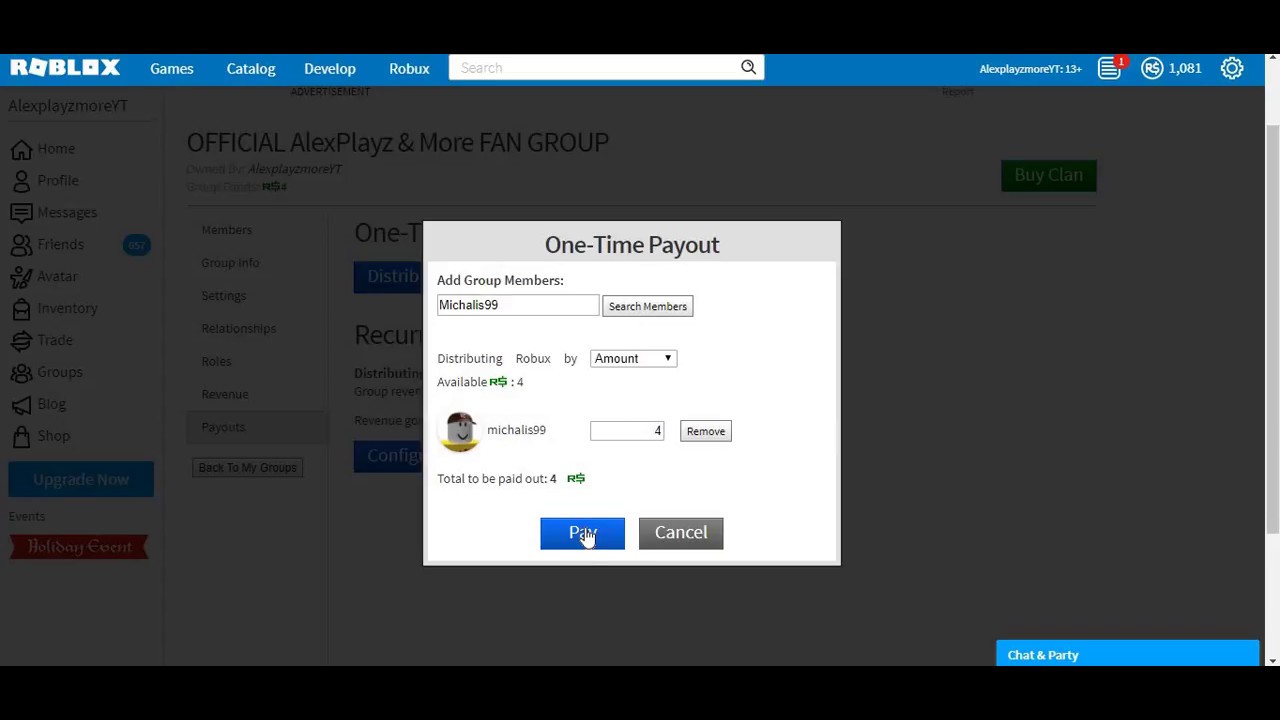Screen dimensions: 1280x720
Task: Click the Groups sidebar icon
Action: 21,373
